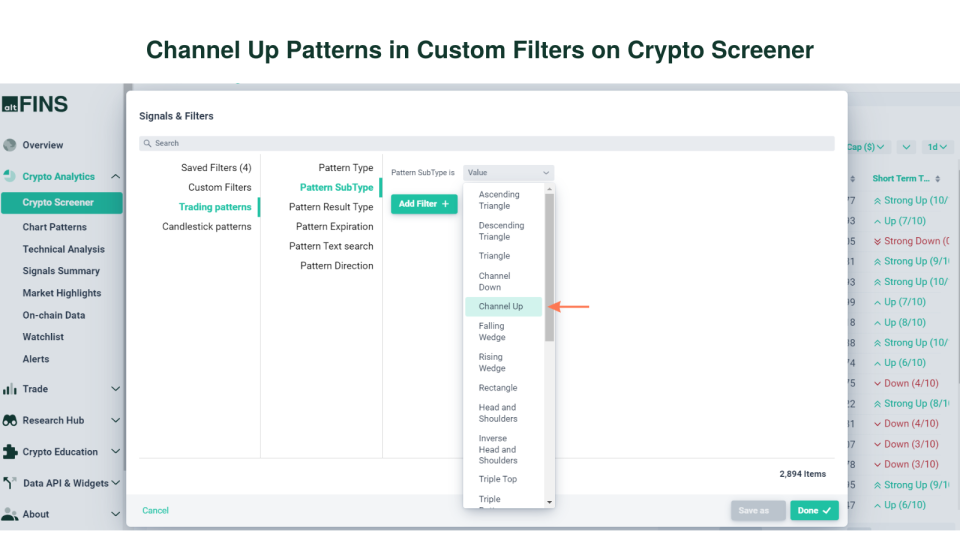960x540 pixels.
Task: Click the Research Hub binoculars icon
Action: (10, 420)
